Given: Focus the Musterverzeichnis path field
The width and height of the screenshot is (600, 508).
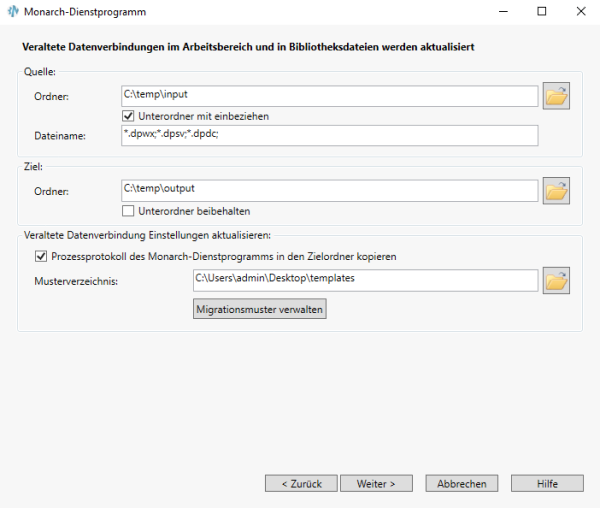Looking at the screenshot, I should point(365,279).
